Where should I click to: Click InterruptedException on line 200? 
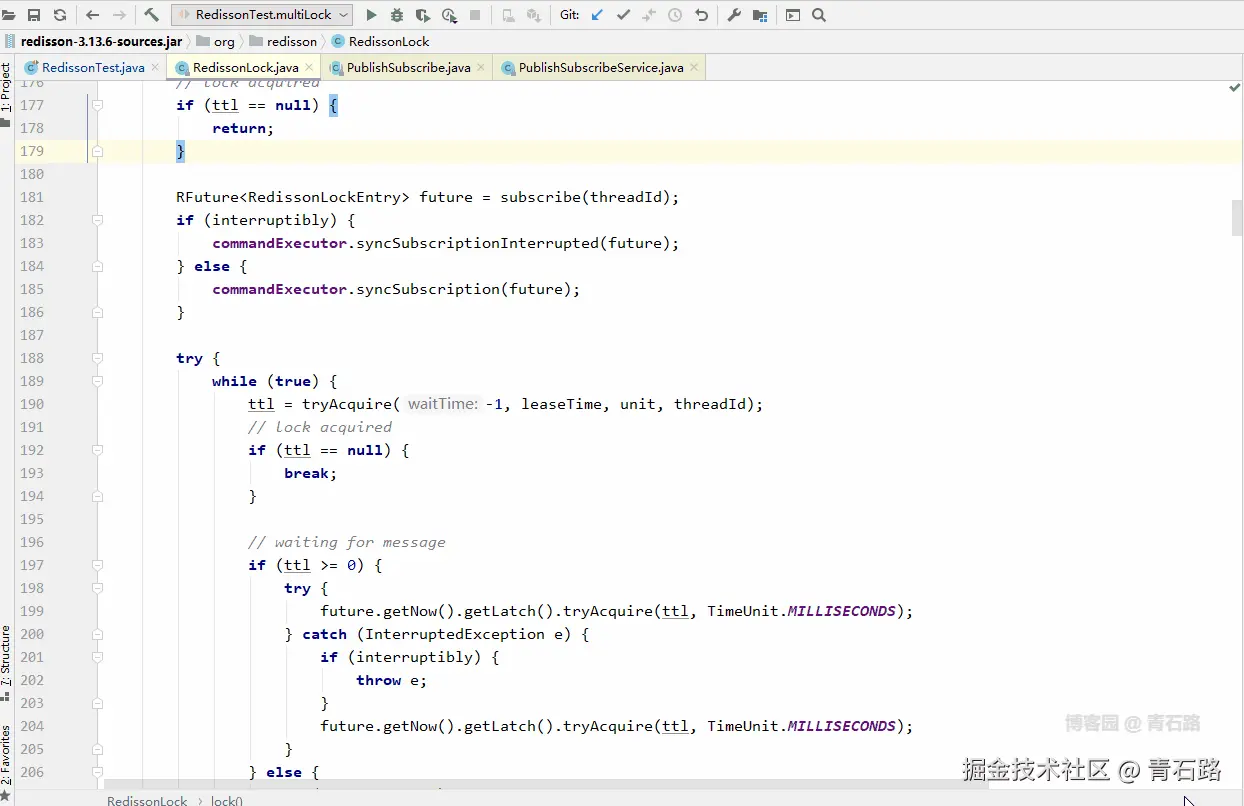457,634
